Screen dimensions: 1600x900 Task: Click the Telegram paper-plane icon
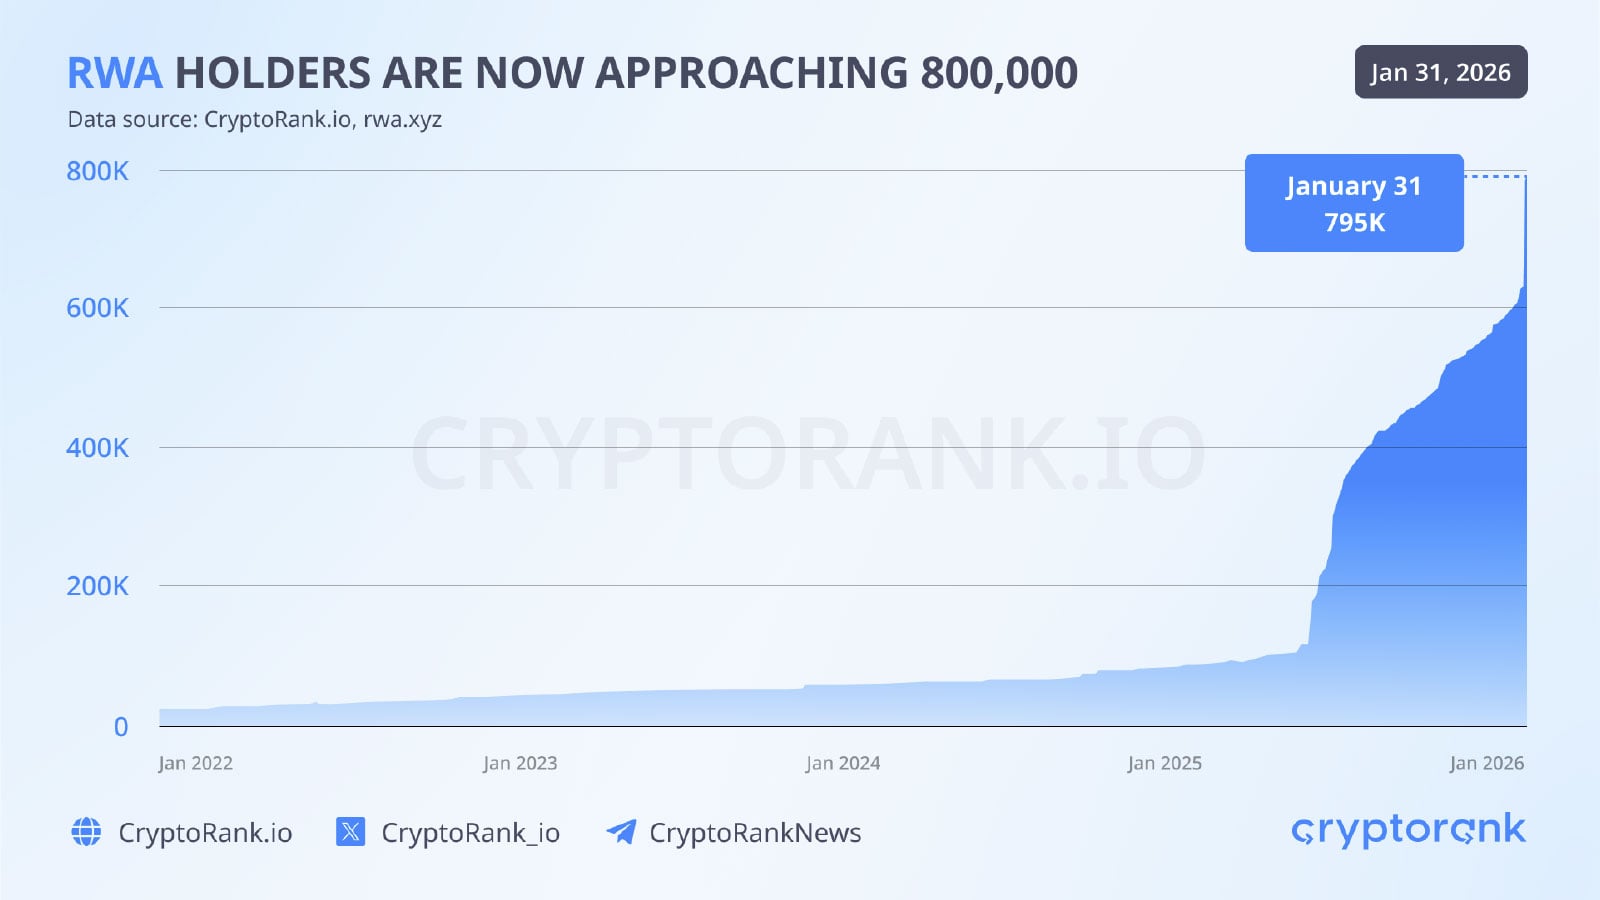click(621, 832)
